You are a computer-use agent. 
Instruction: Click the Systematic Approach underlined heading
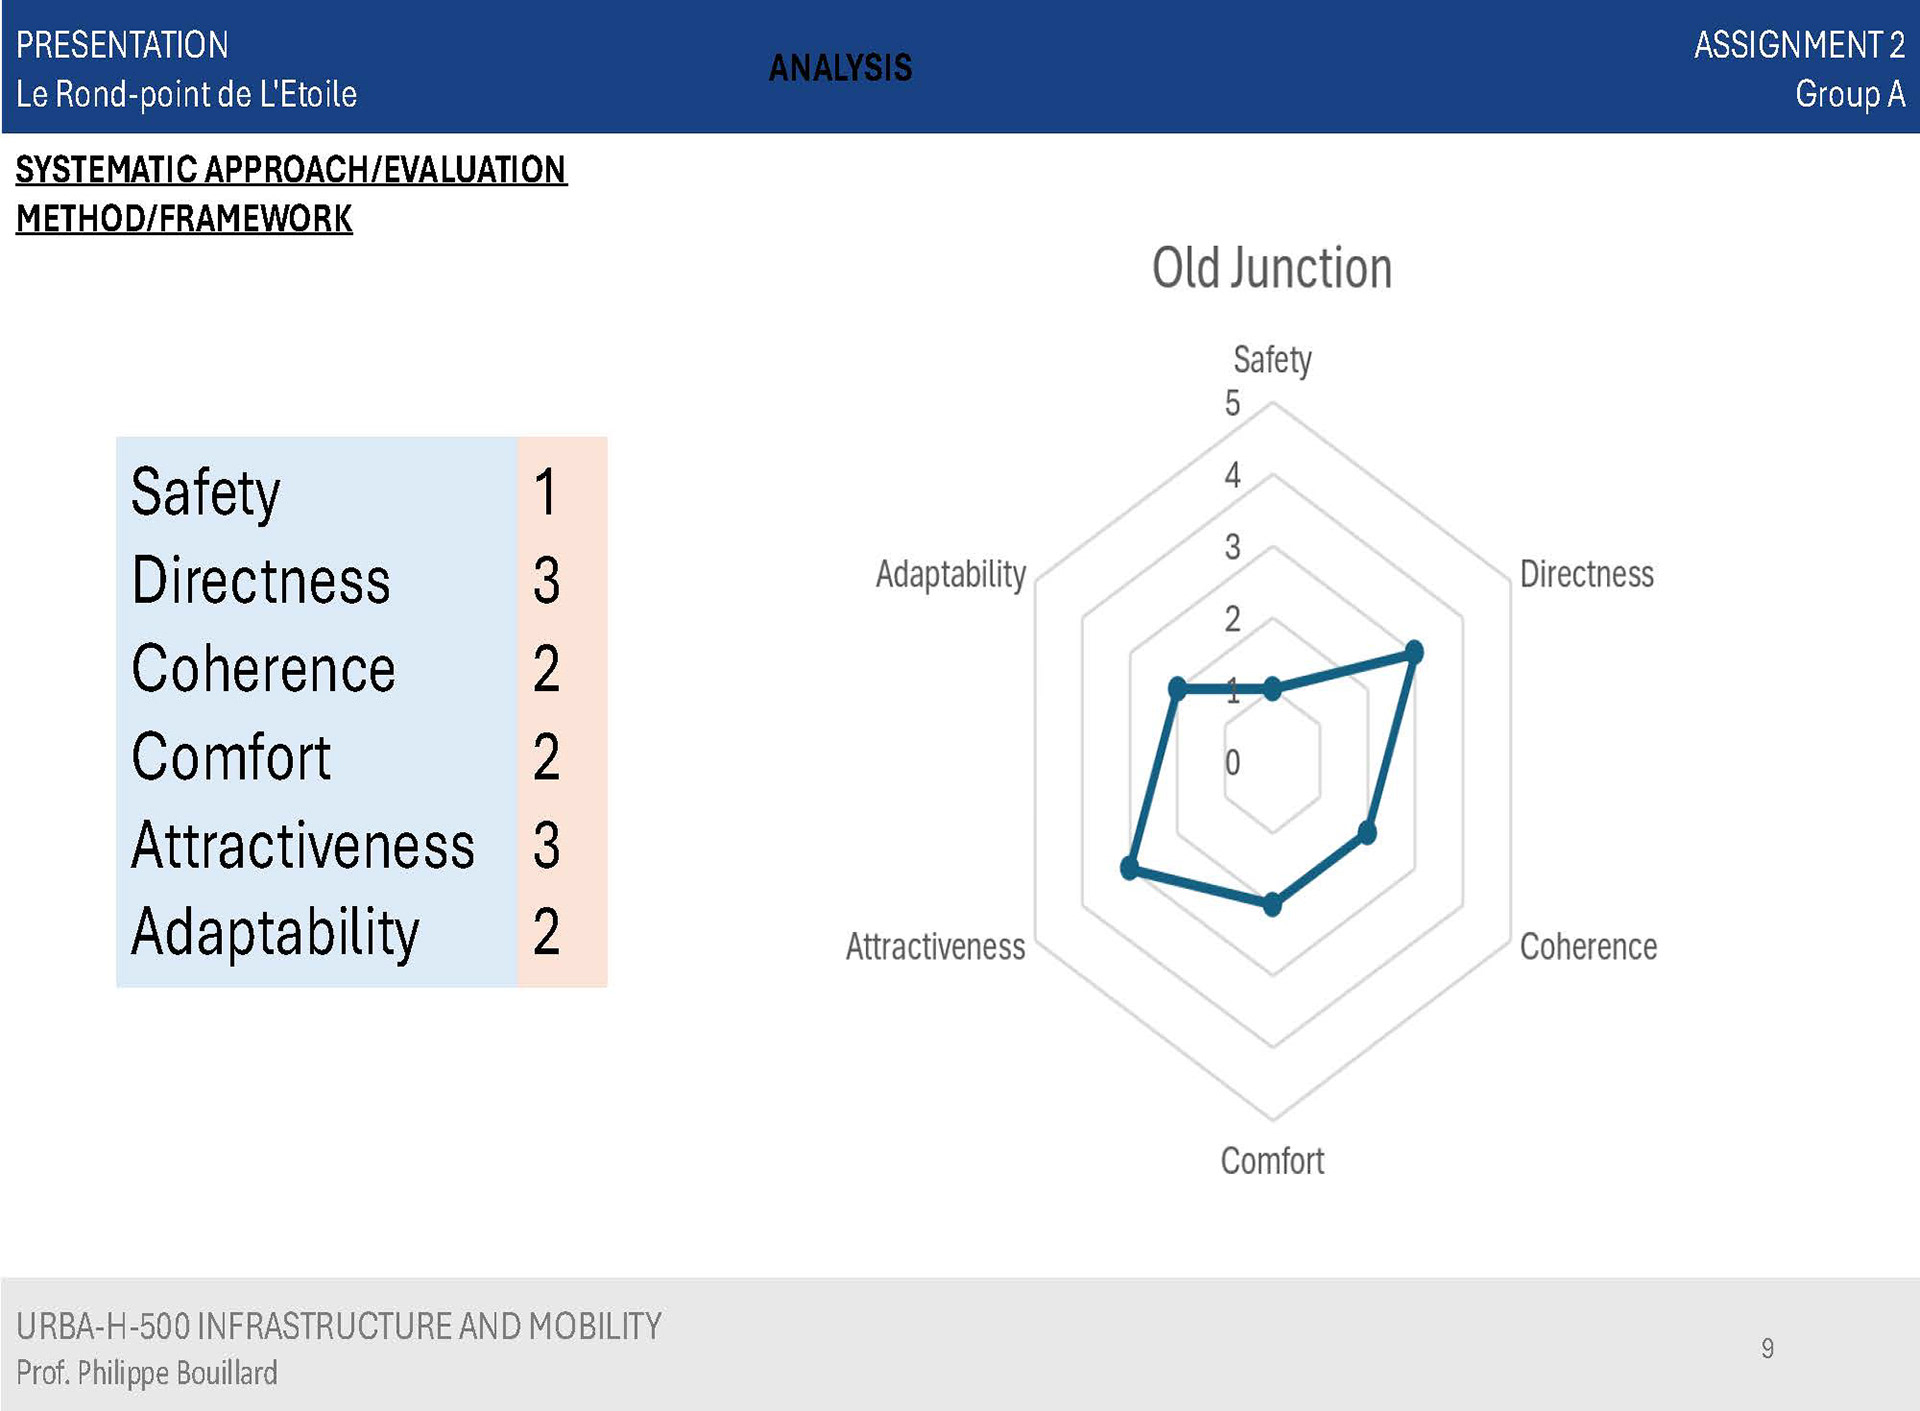click(291, 170)
